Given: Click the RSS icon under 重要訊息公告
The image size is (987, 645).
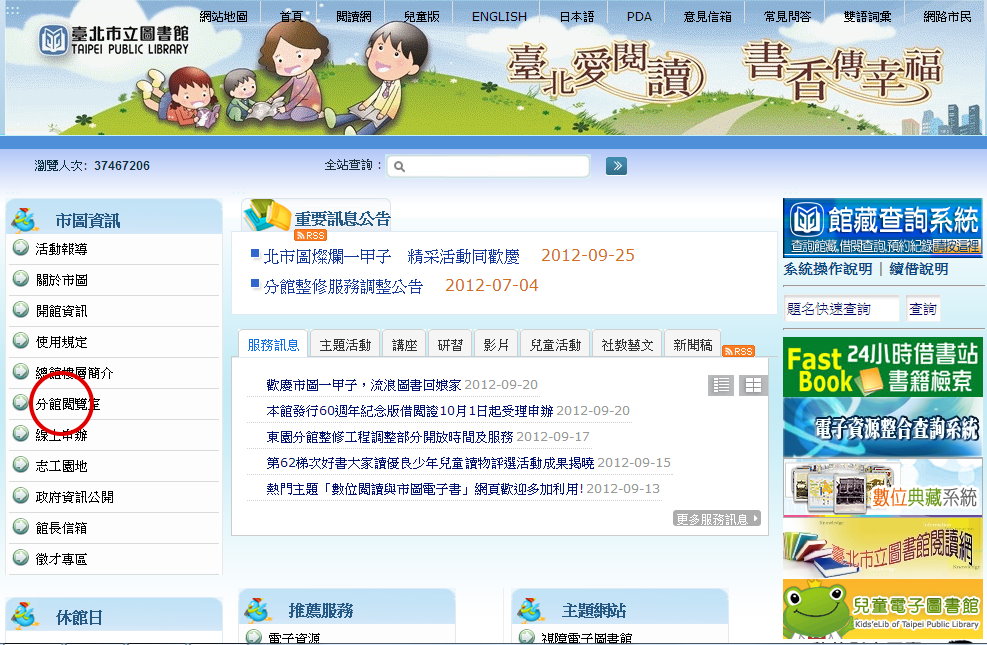Looking at the screenshot, I should click(x=310, y=235).
